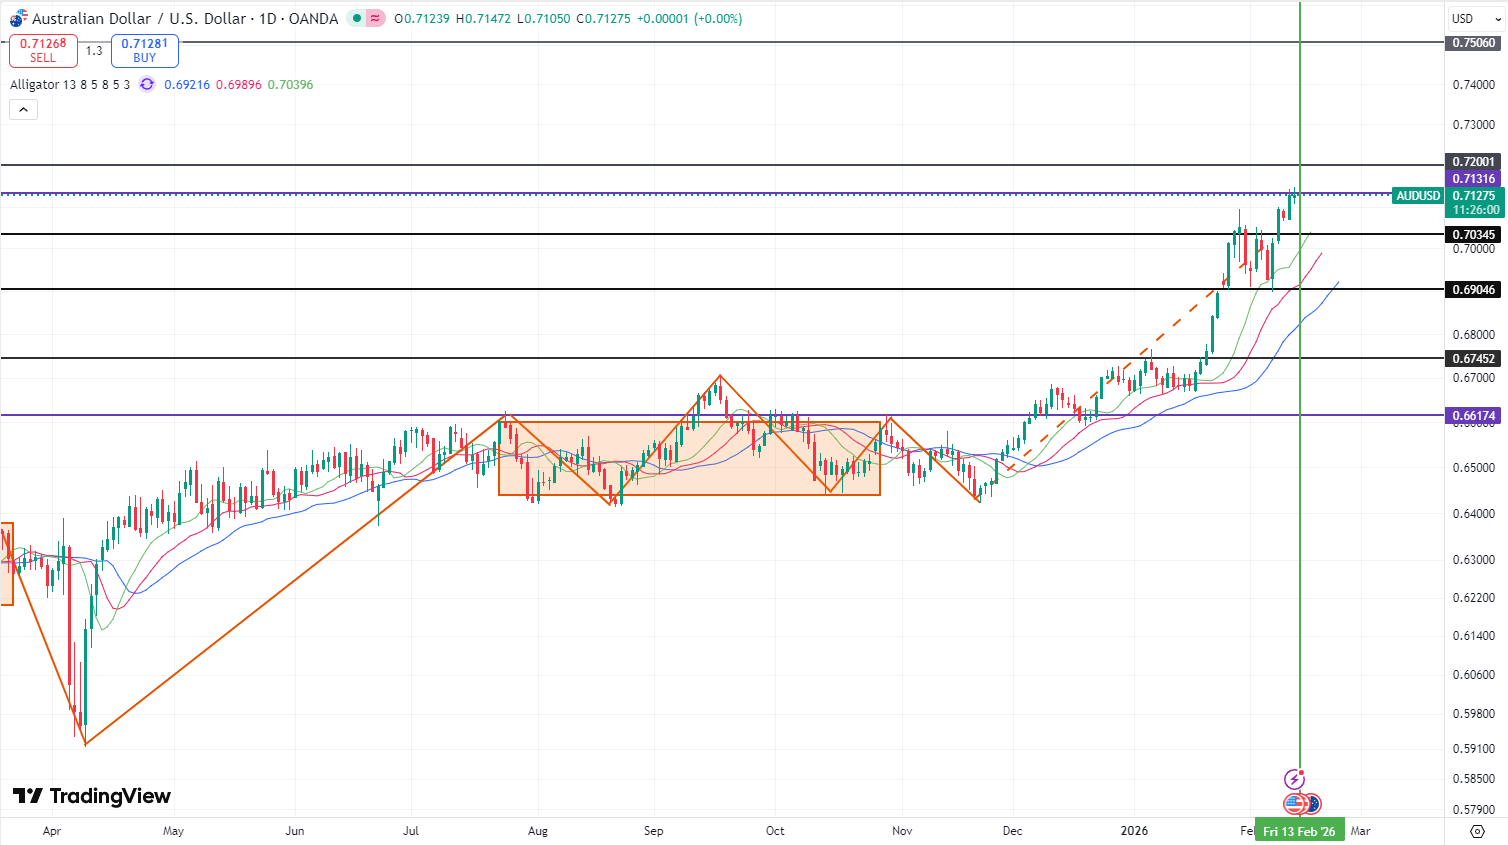
Task: Click the pink approximate-equals data status icon
Action: [x=375, y=19]
